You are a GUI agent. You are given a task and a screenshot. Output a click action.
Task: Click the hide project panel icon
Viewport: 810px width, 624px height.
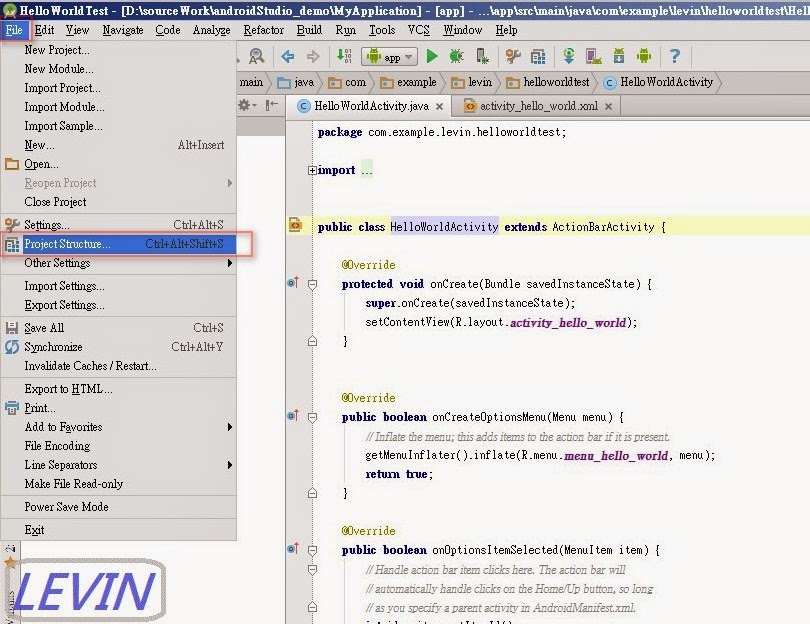click(x=271, y=105)
